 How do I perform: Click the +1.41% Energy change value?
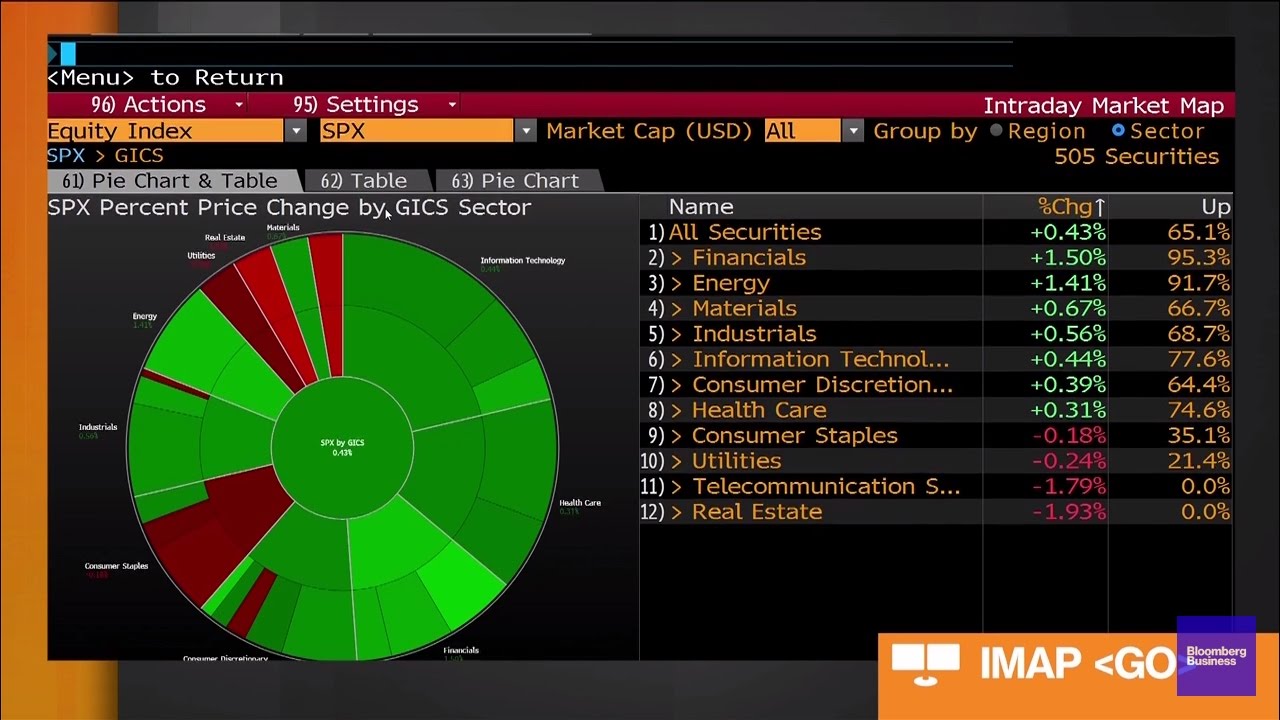point(1068,283)
